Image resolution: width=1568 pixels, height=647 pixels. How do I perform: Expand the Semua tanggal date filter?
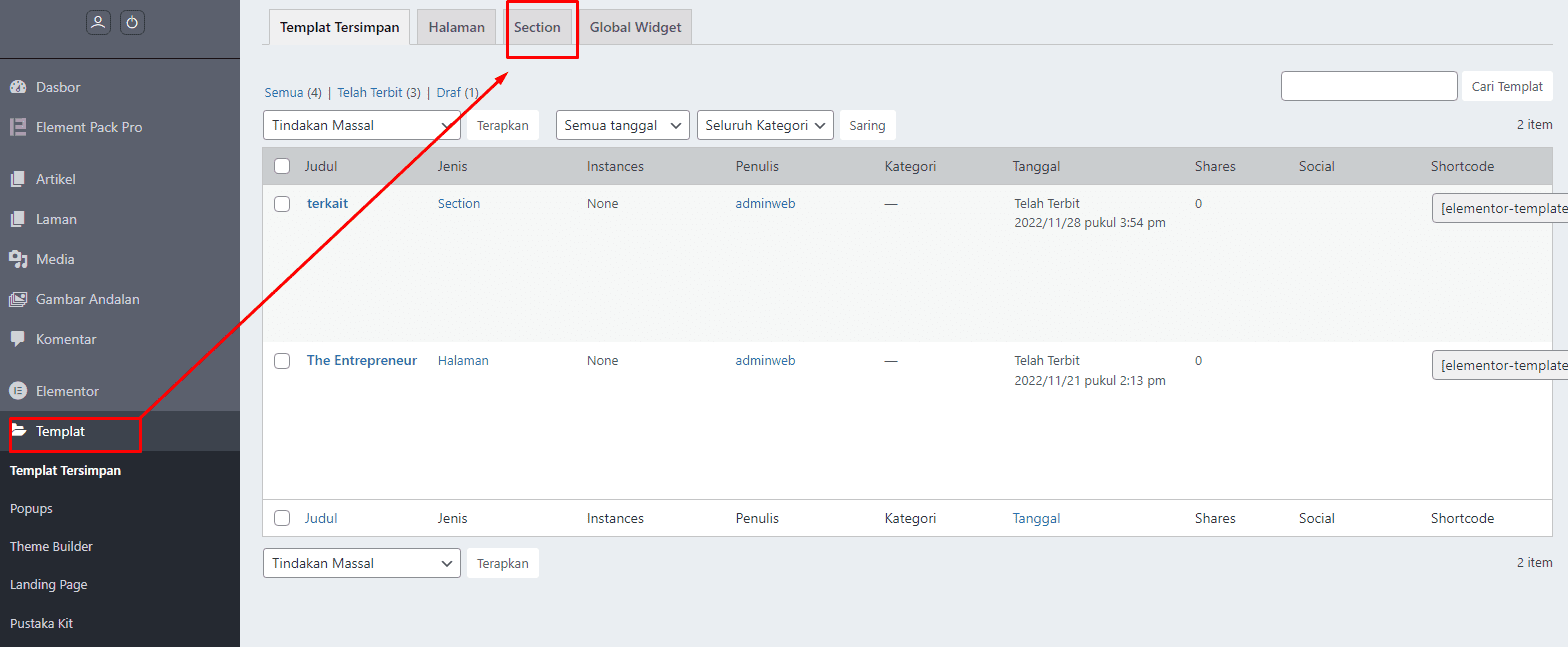click(x=622, y=125)
